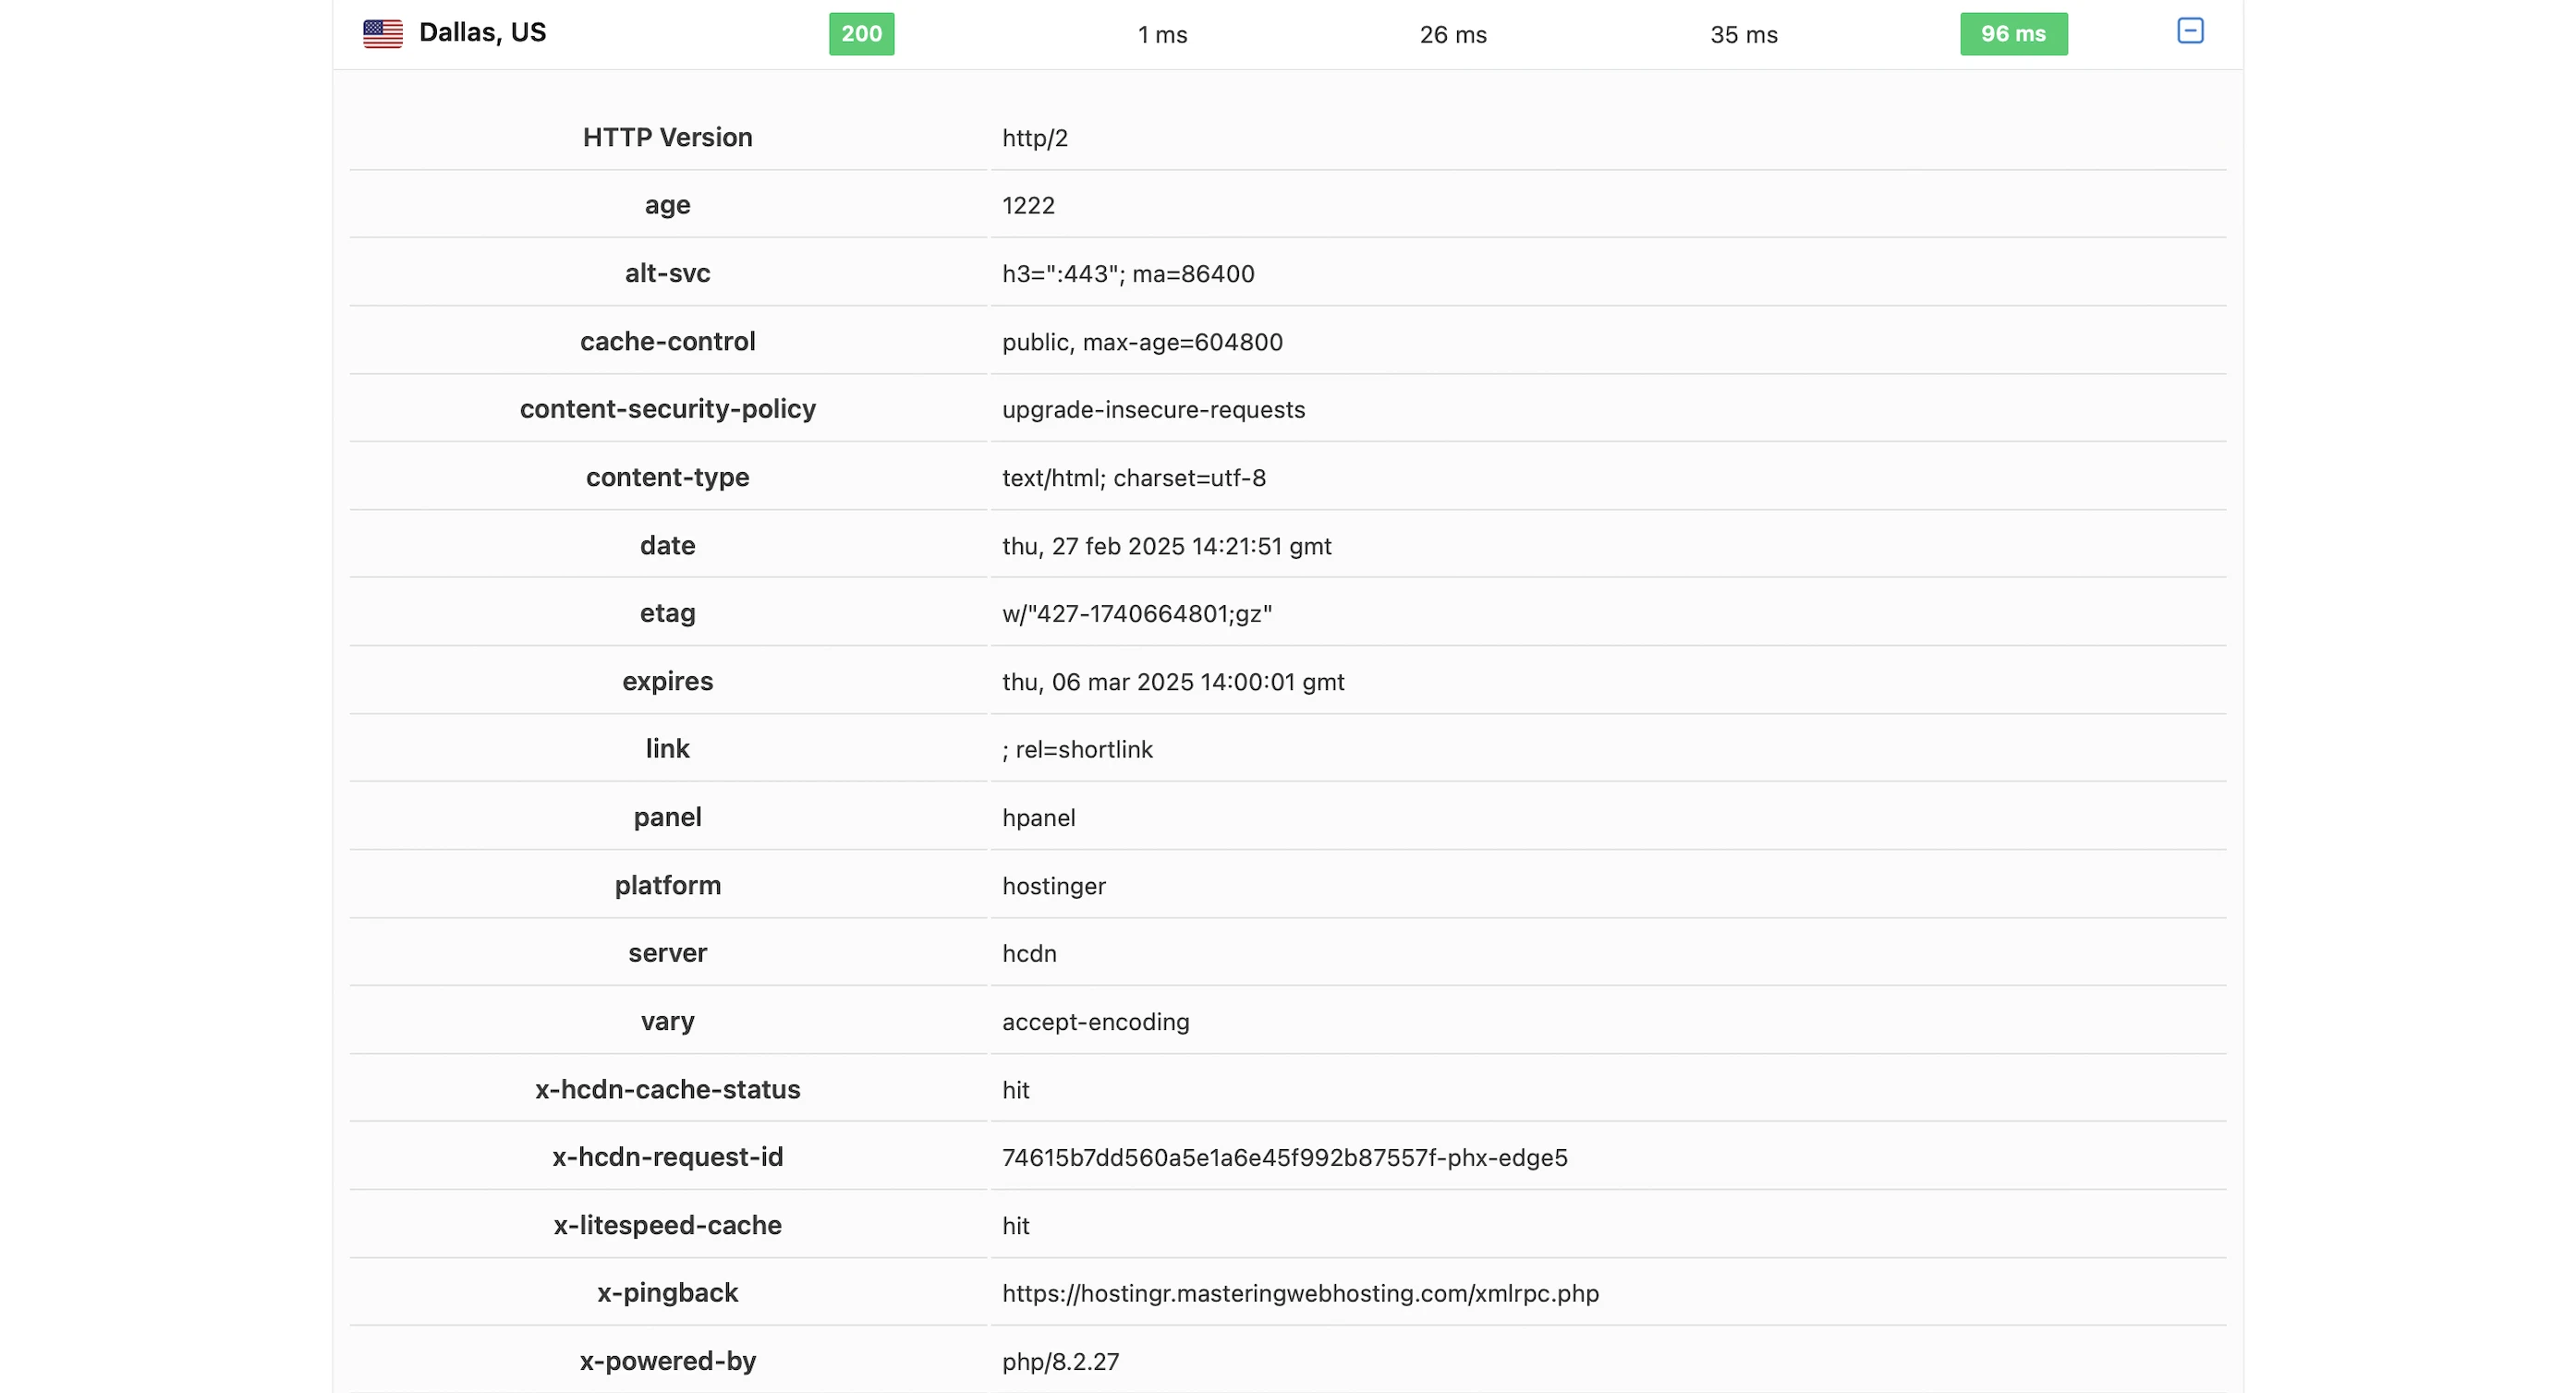This screenshot has height=1393, width=2576.
Task: Click the green 96 ms badge
Action: click(x=2012, y=34)
